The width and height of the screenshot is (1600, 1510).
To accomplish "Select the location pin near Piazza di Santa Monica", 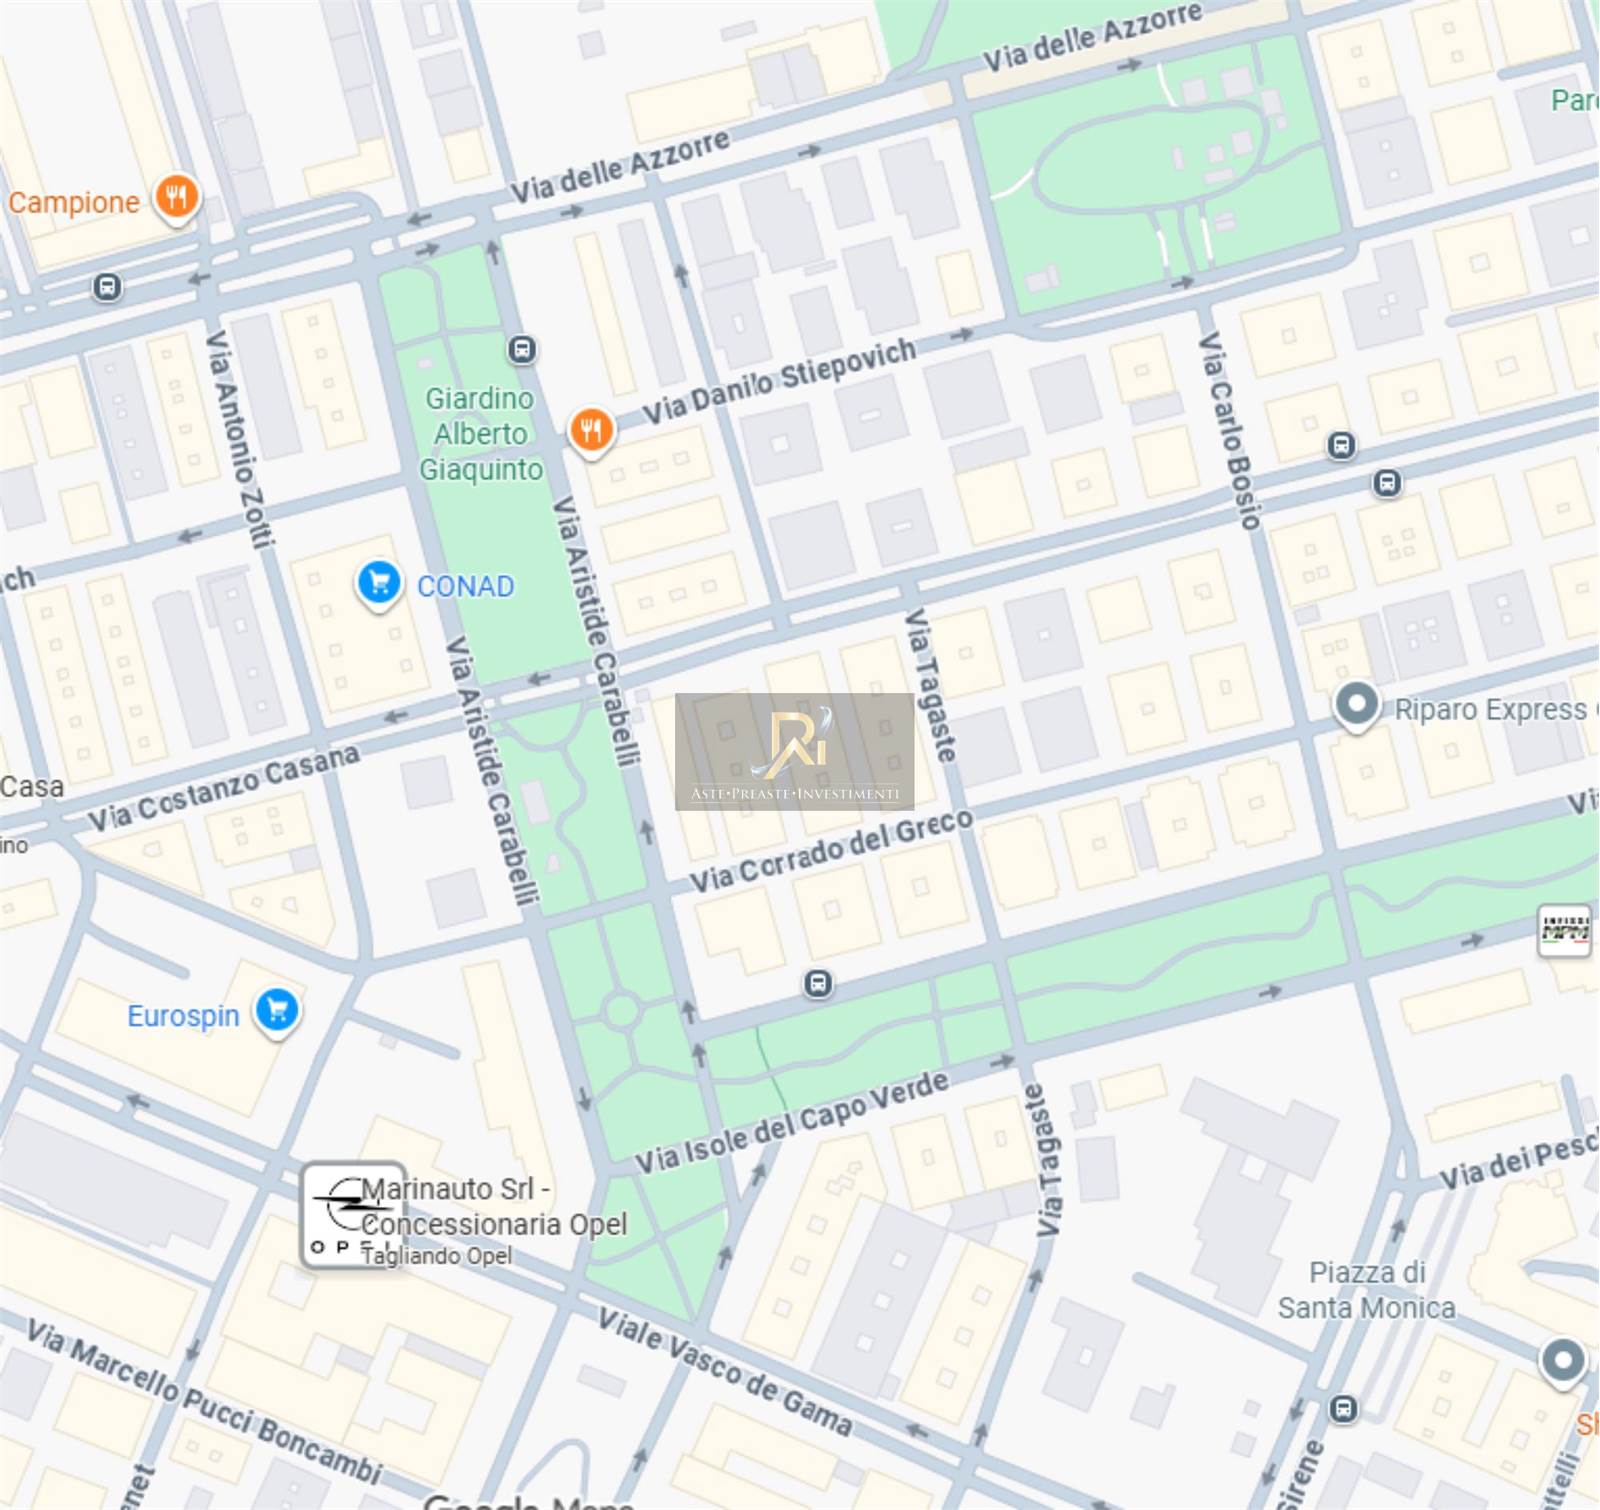I will point(1563,1362).
